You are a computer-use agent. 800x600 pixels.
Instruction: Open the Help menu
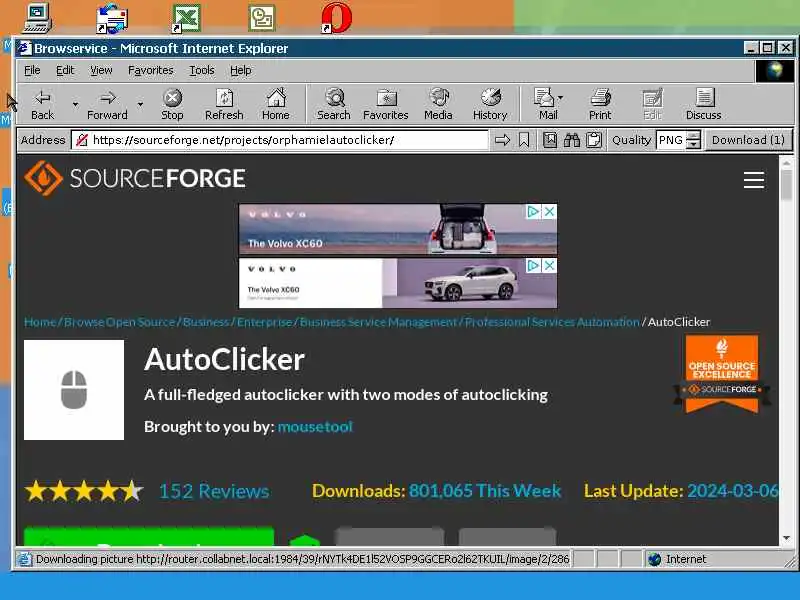240,70
